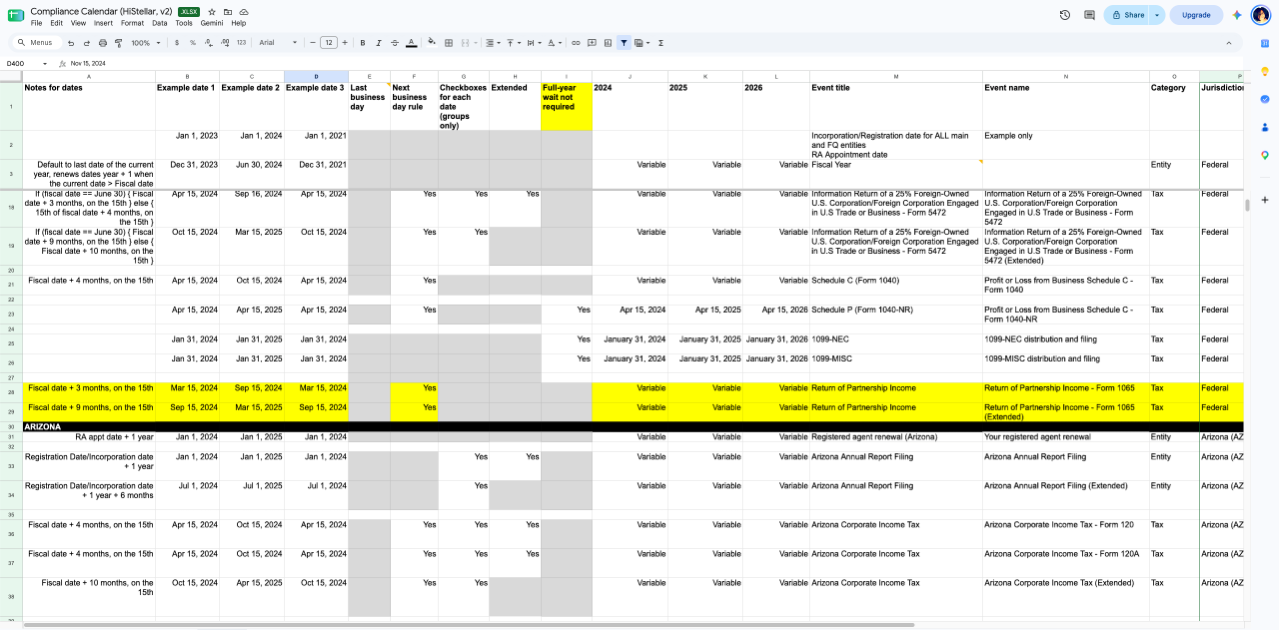Open the Data menu

point(160,23)
